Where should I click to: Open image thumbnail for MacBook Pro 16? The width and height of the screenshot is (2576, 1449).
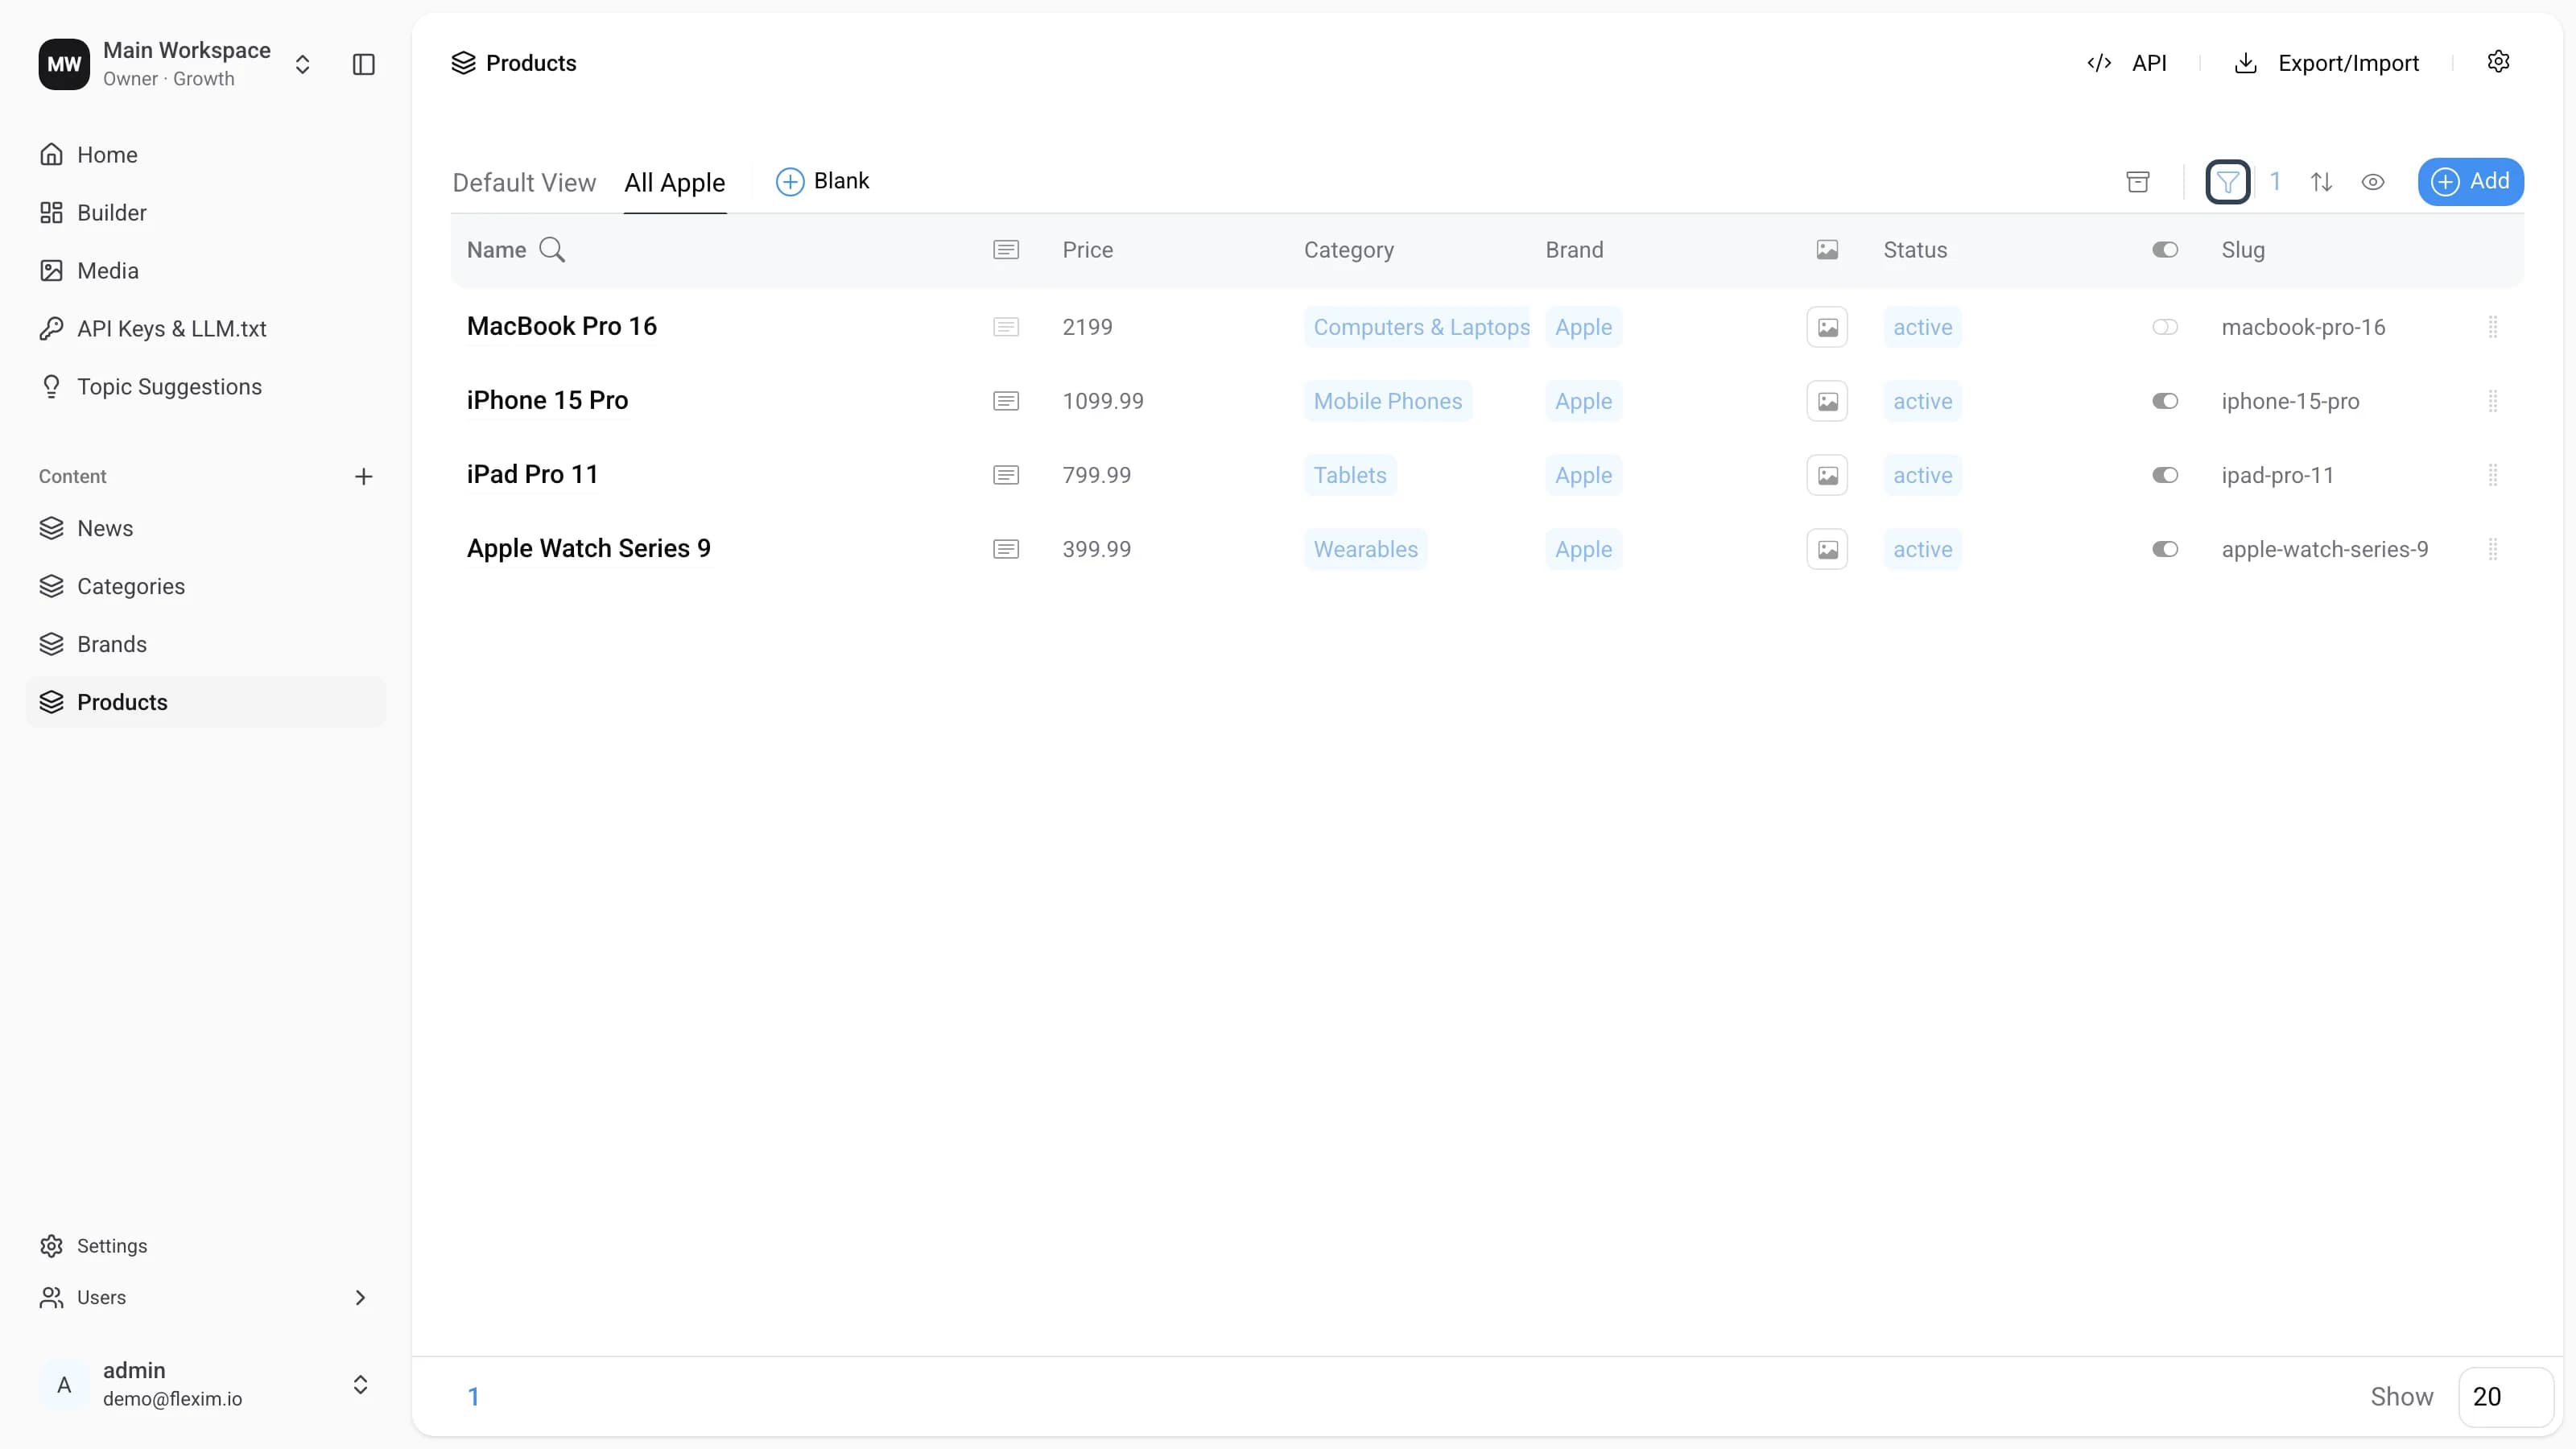1827,327
